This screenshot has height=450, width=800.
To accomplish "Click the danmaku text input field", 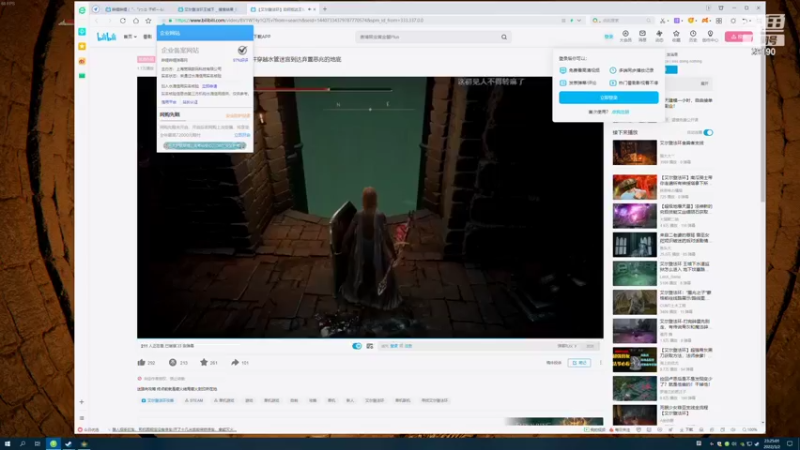I will point(464,346).
